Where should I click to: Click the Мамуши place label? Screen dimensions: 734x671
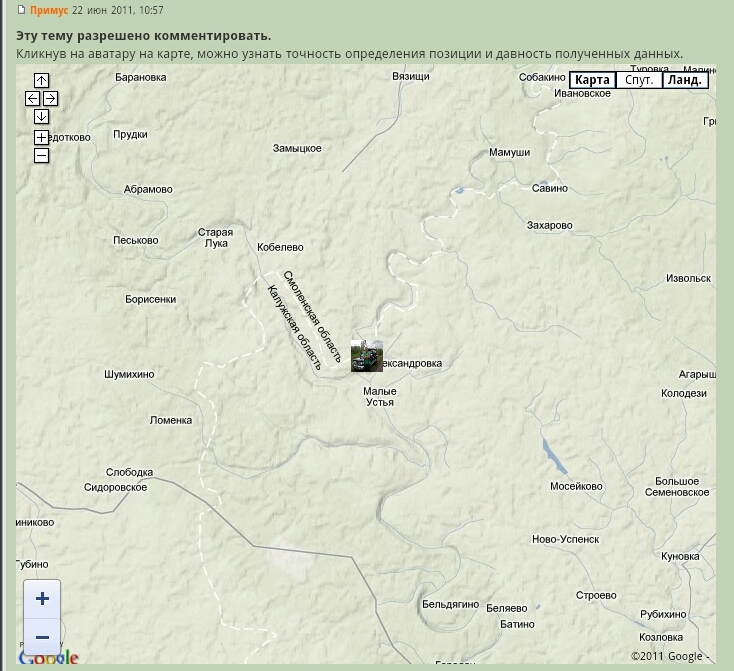click(510, 152)
